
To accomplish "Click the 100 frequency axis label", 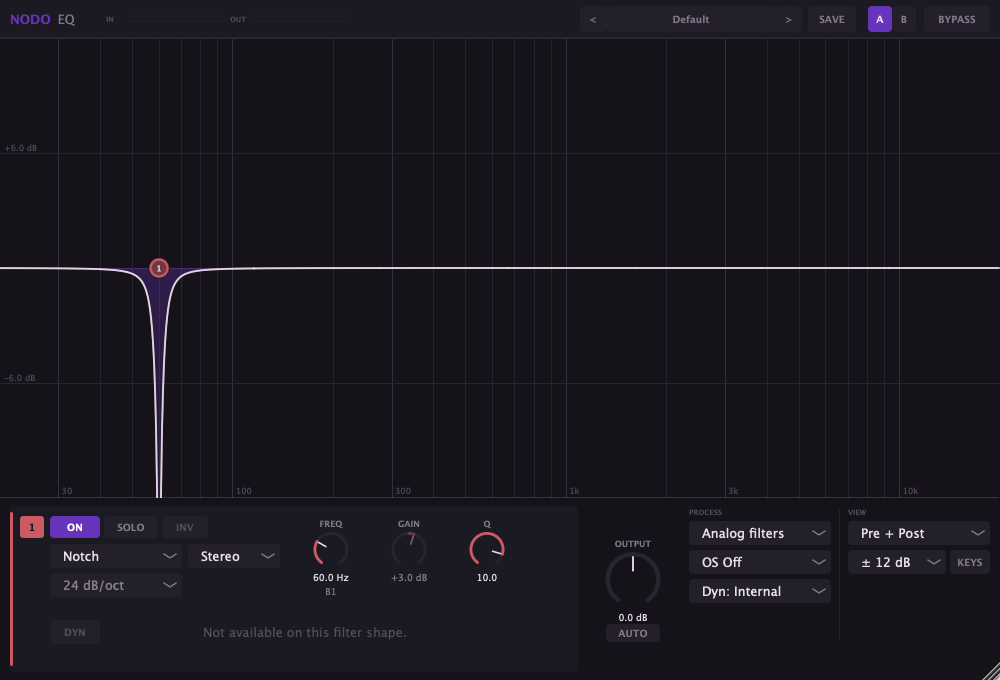I will [244, 491].
